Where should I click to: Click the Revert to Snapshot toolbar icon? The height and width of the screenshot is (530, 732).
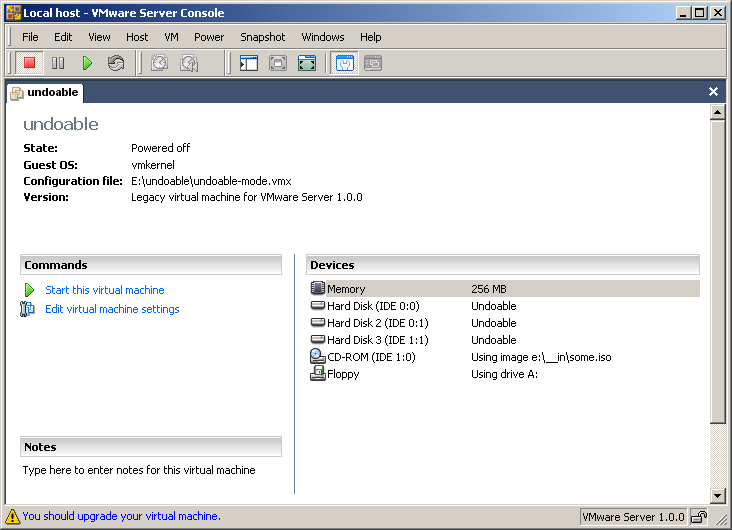pyautogui.click(x=188, y=63)
